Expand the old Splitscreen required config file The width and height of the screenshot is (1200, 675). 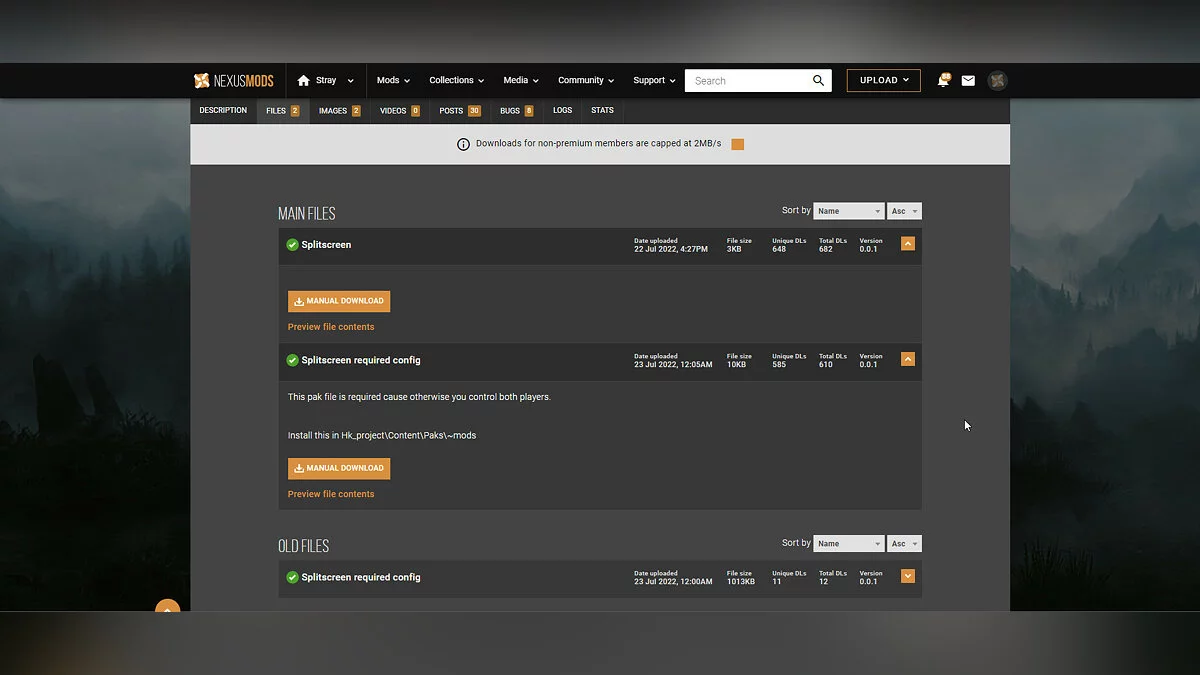tap(907, 576)
